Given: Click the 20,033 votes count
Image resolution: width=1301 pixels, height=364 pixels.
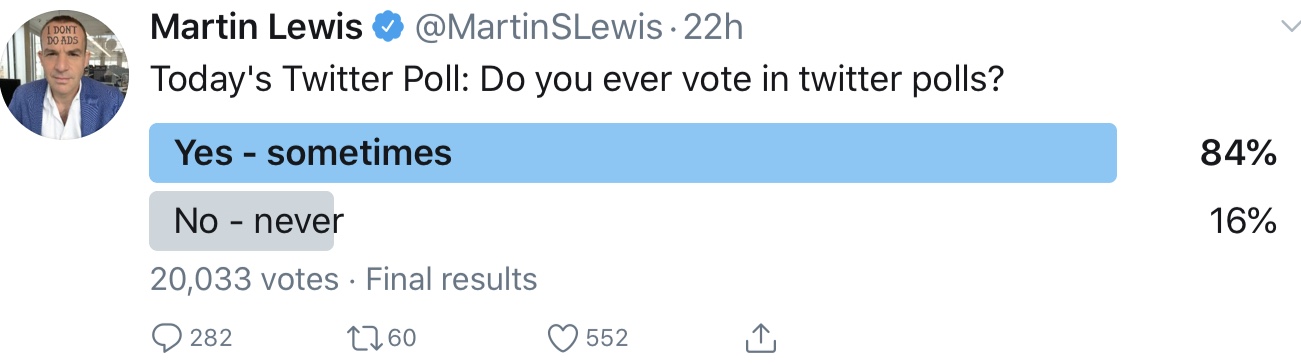Looking at the screenshot, I should [244, 279].
